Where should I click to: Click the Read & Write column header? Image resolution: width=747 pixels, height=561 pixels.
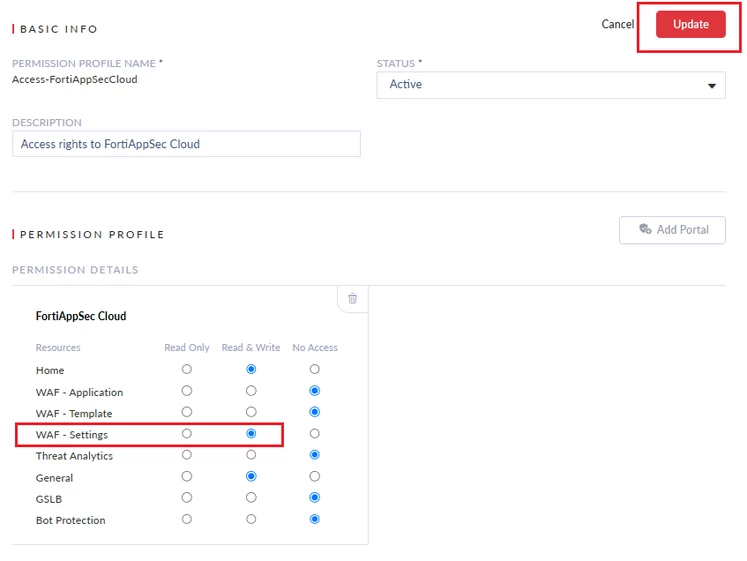[251, 348]
